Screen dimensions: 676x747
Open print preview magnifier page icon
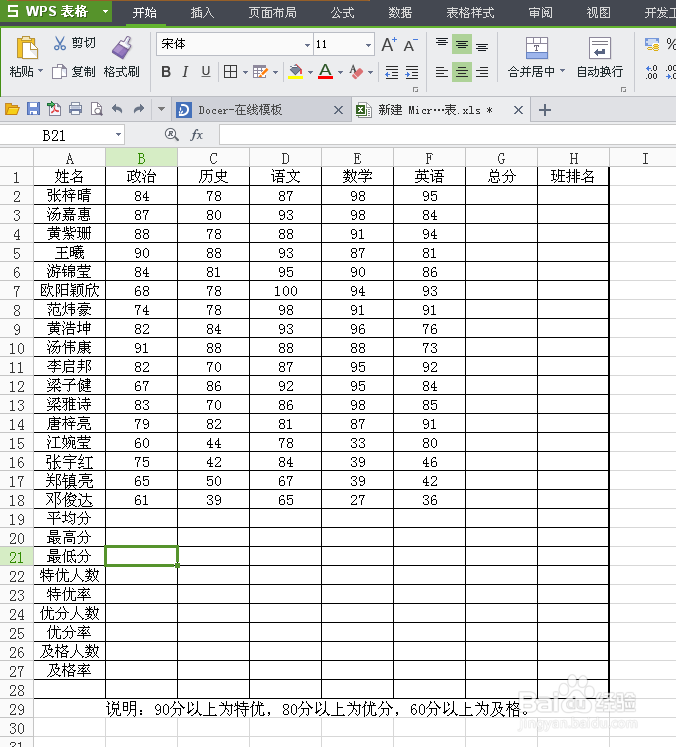96,110
